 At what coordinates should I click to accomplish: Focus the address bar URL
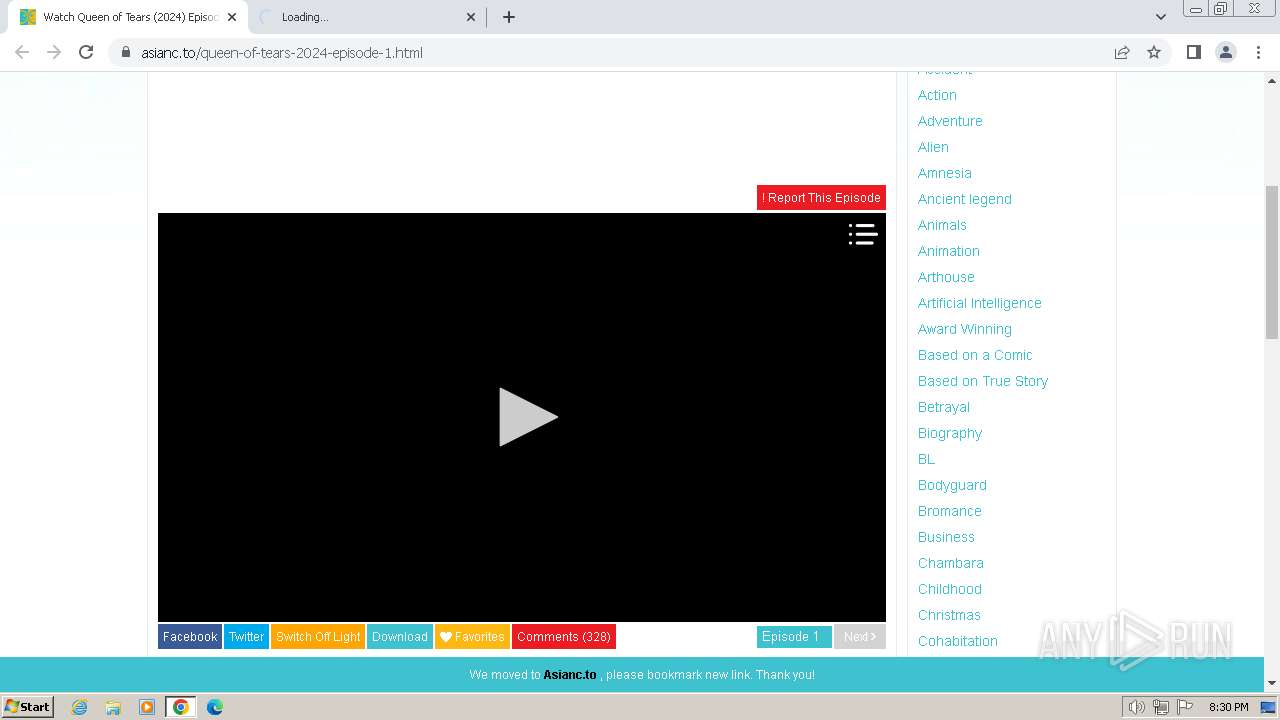pos(282,53)
